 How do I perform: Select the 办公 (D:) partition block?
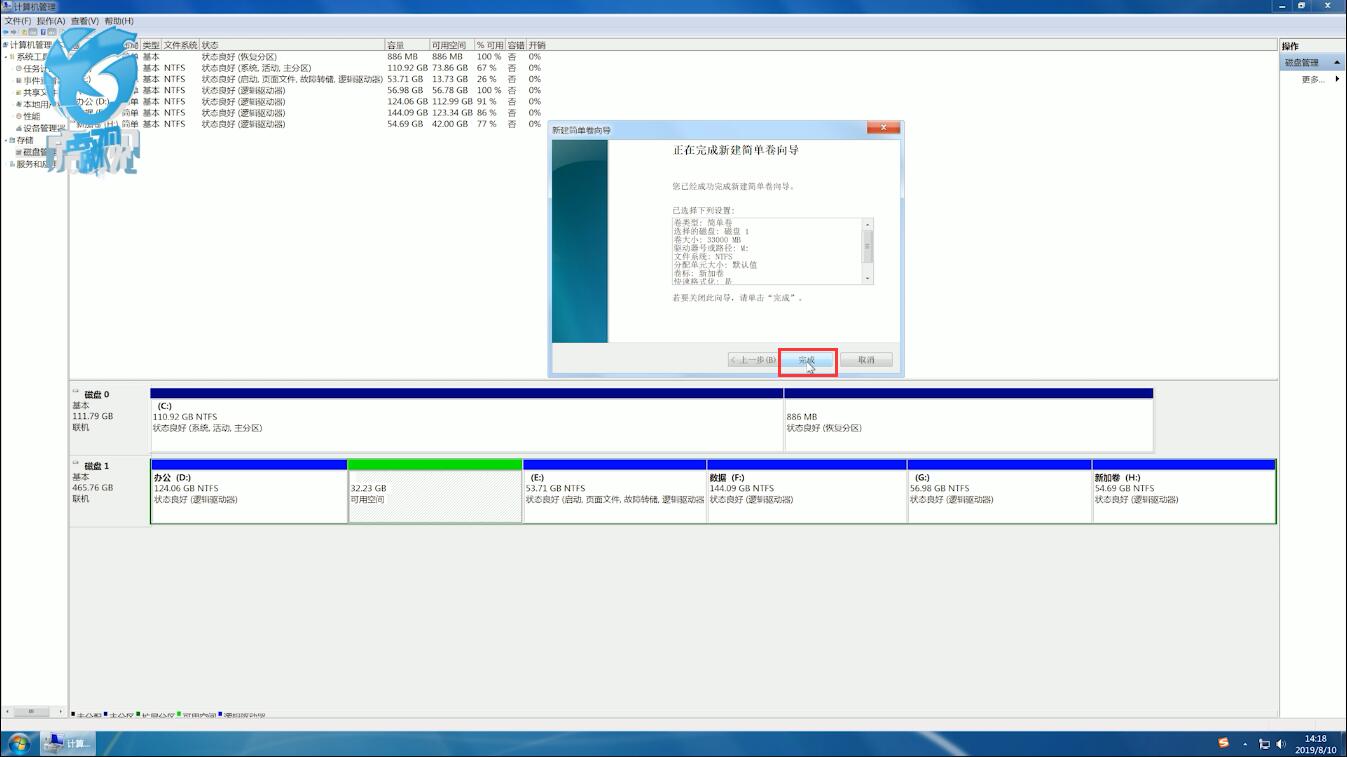coord(249,491)
